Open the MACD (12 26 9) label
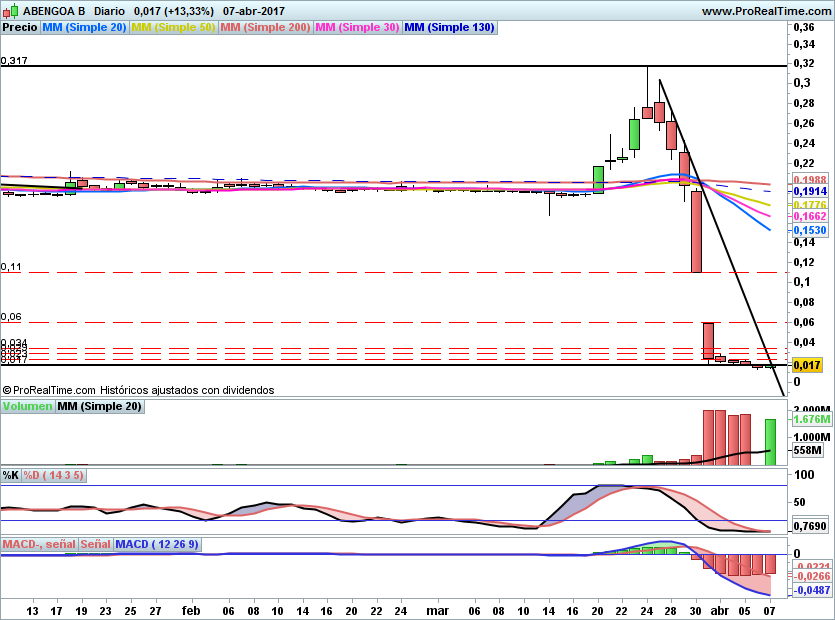The height and width of the screenshot is (620, 835). (x=158, y=545)
